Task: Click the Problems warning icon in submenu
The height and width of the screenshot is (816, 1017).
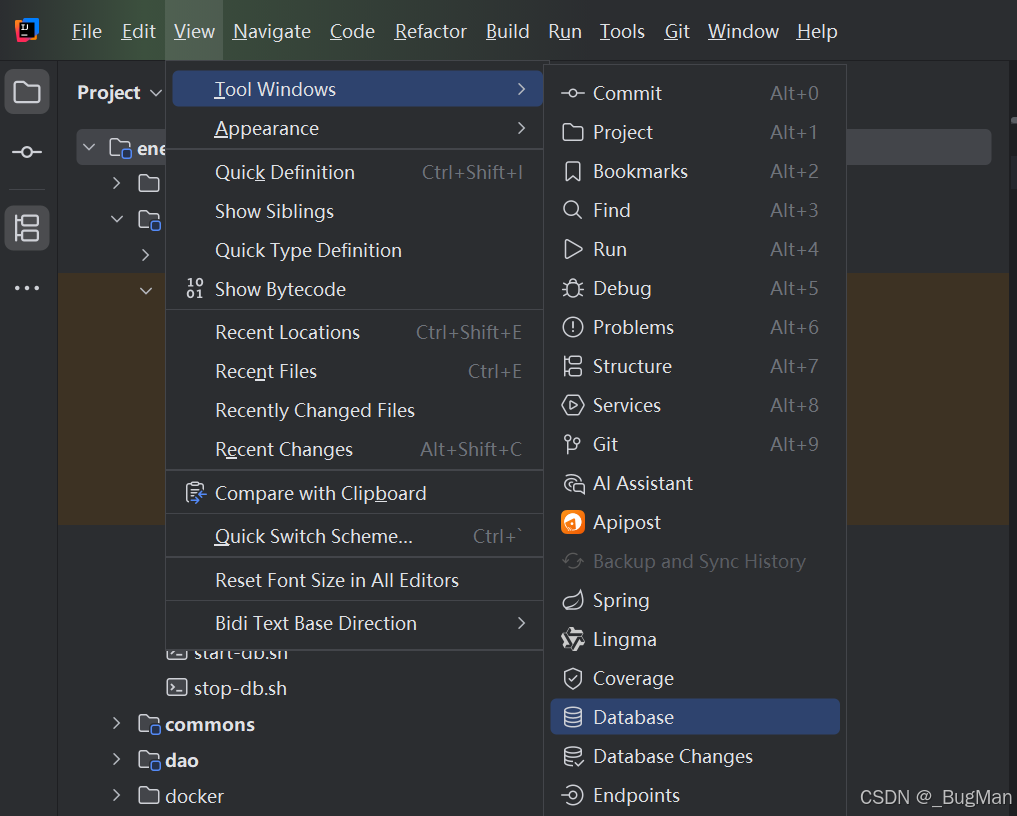Action: [572, 327]
